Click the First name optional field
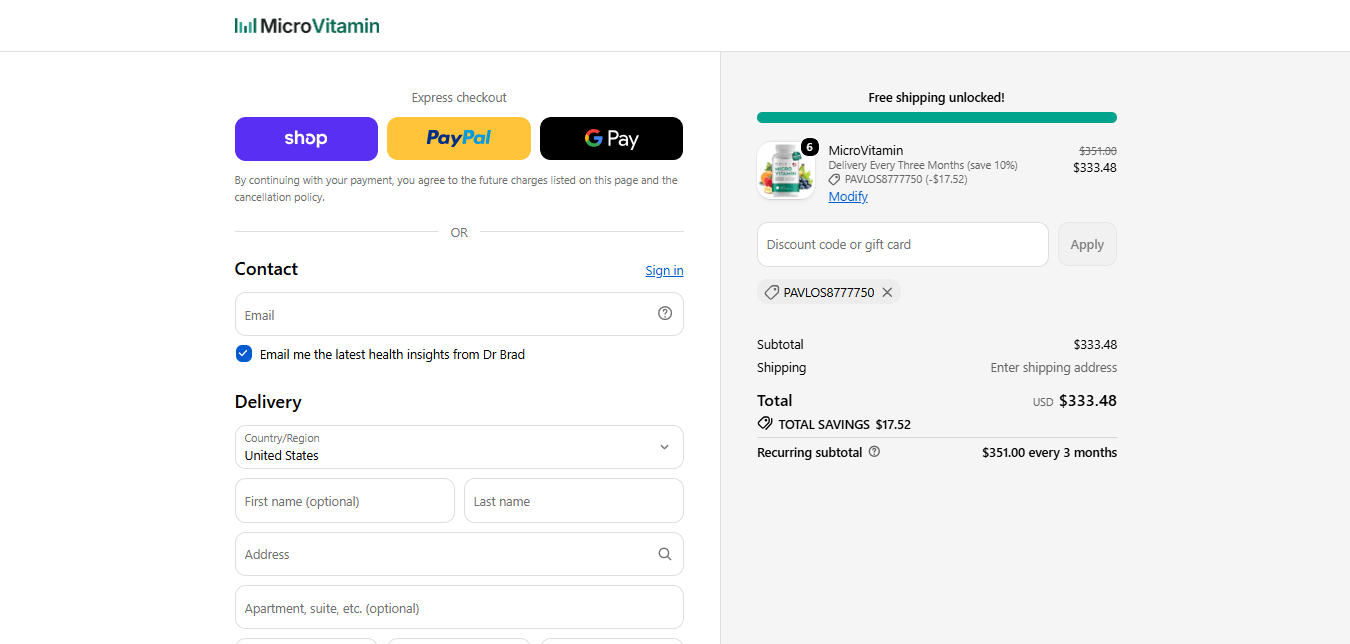Viewport: 1350px width, 644px height. pos(345,501)
